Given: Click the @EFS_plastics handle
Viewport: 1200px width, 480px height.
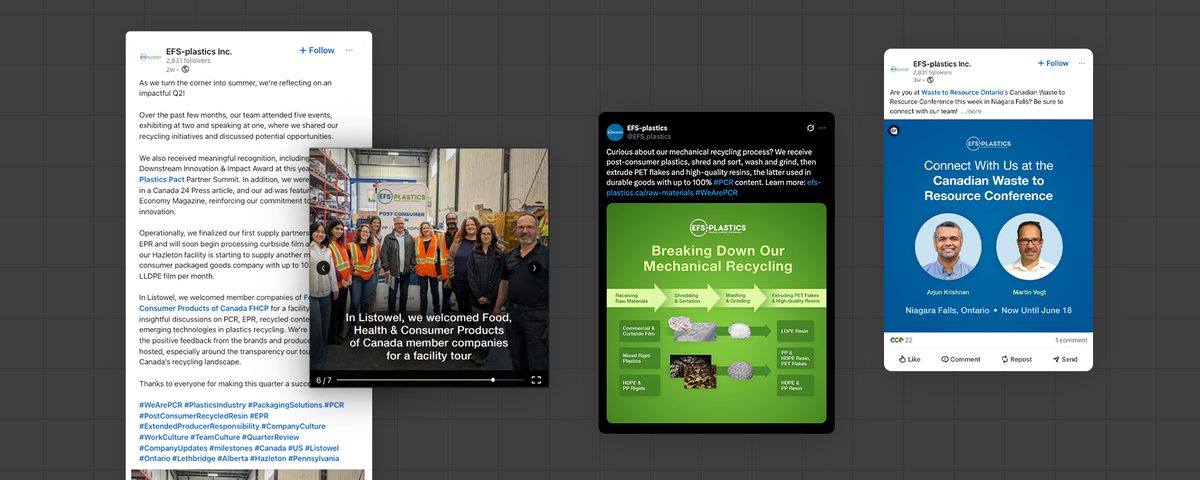Looking at the screenshot, I should pos(649,136).
